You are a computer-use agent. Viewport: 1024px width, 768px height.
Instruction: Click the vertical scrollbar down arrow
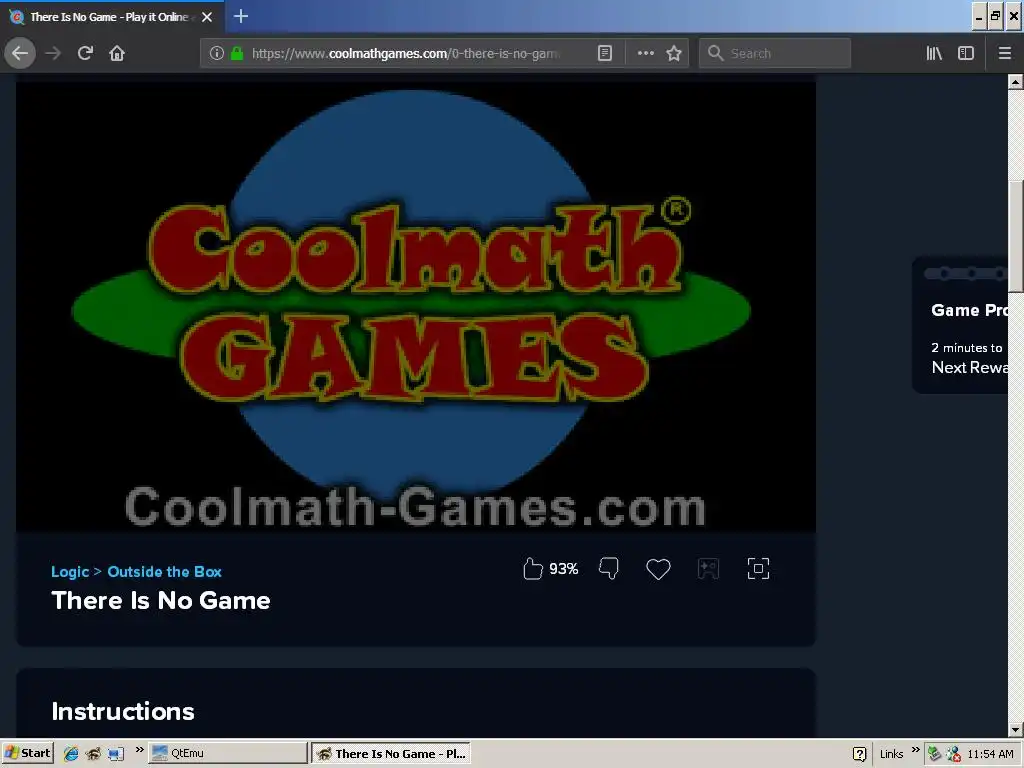[1016, 730]
